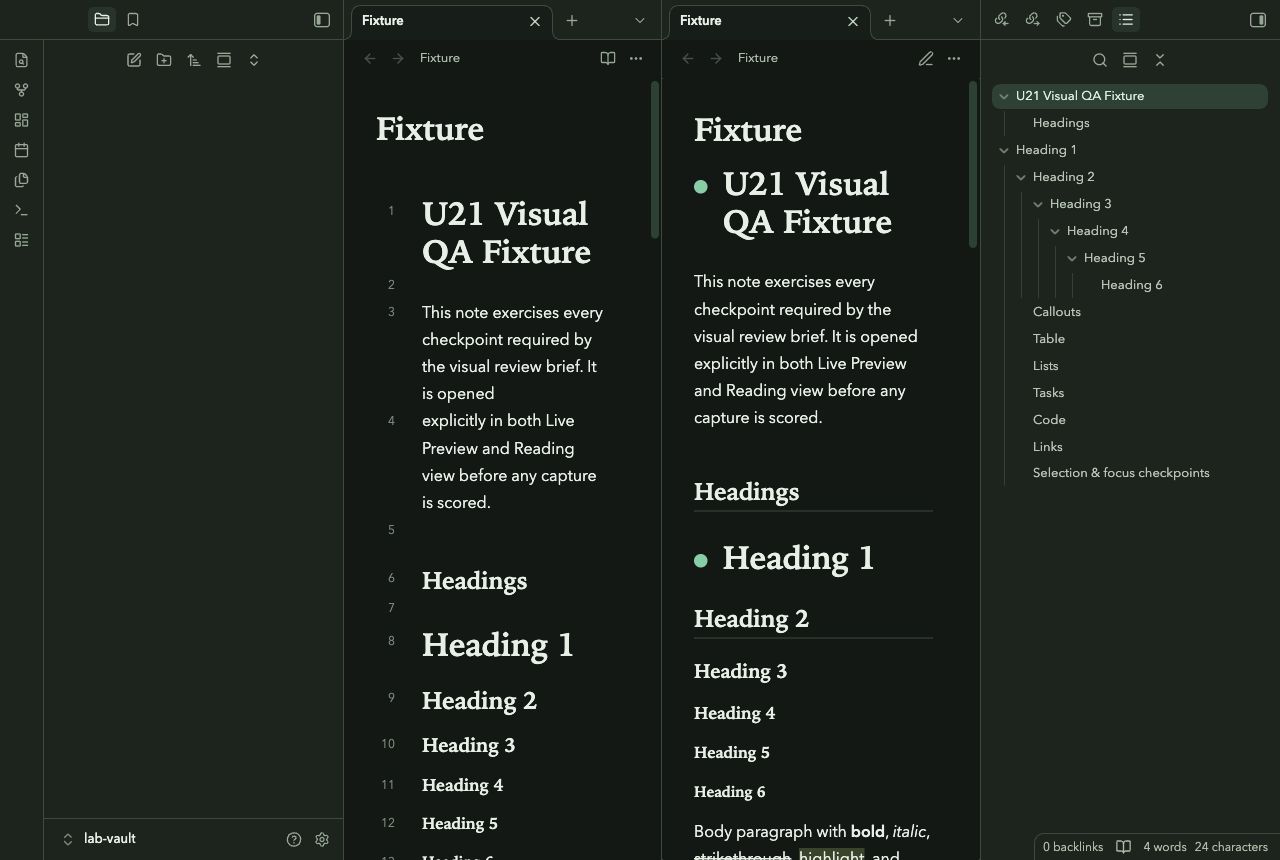Open tab list dropdown of Live Preview pane

pos(640,20)
